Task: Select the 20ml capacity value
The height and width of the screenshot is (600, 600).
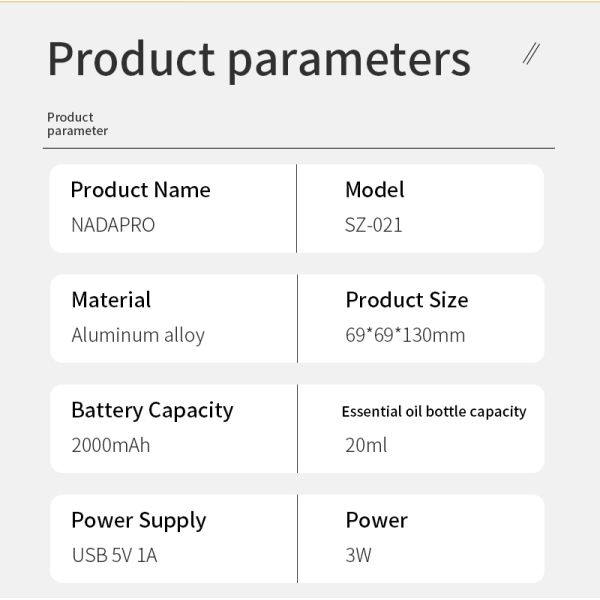Action: coord(366,445)
